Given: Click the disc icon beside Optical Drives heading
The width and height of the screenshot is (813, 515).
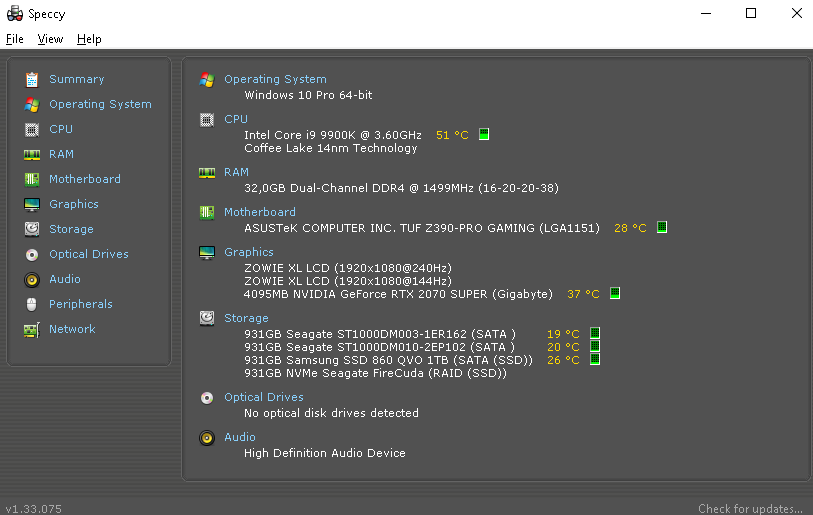Looking at the screenshot, I should [x=207, y=398].
